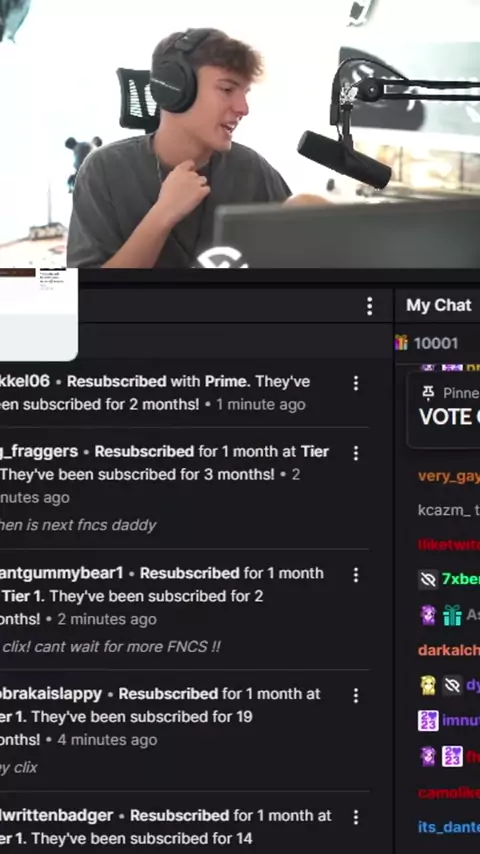
Task: Open options for the writtenbadger resubscription entry
Action: coord(356,817)
